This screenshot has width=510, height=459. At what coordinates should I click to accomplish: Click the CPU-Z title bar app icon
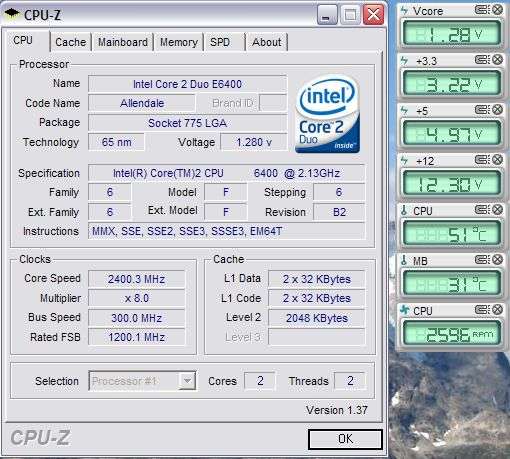coord(12,14)
